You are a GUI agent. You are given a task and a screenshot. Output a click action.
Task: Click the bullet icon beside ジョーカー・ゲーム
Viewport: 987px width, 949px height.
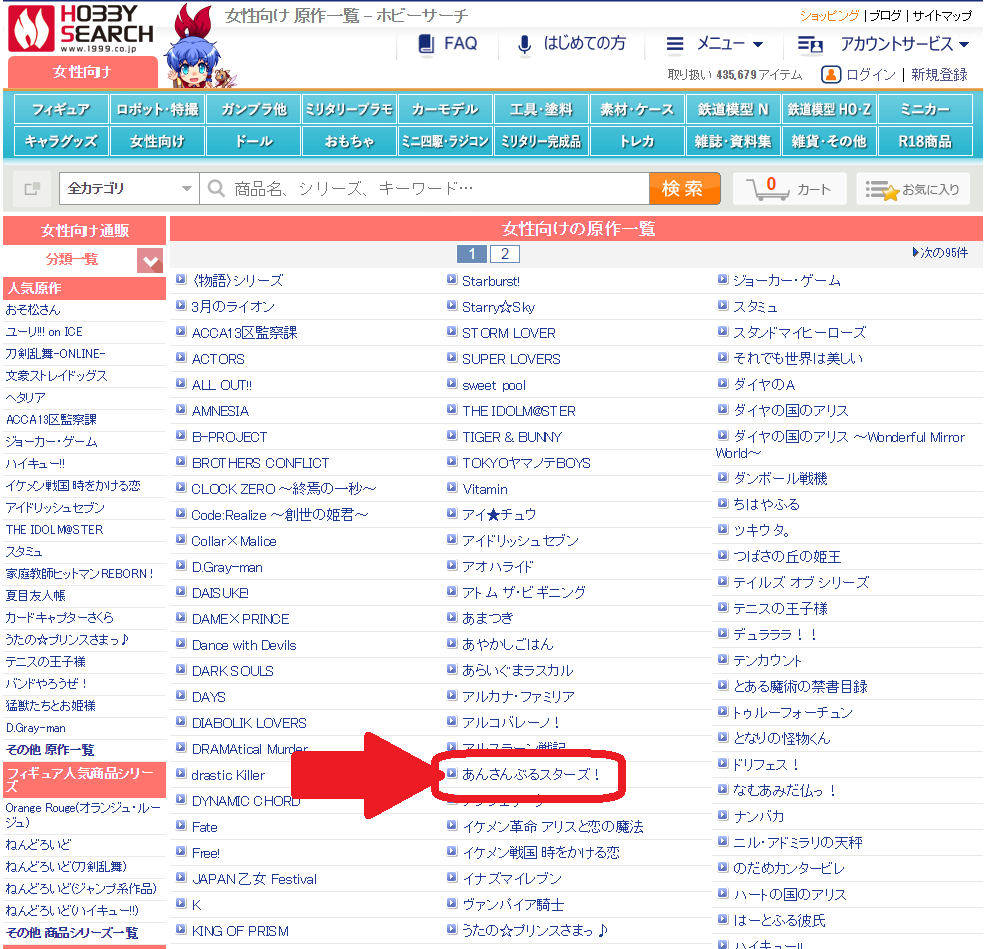[723, 279]
